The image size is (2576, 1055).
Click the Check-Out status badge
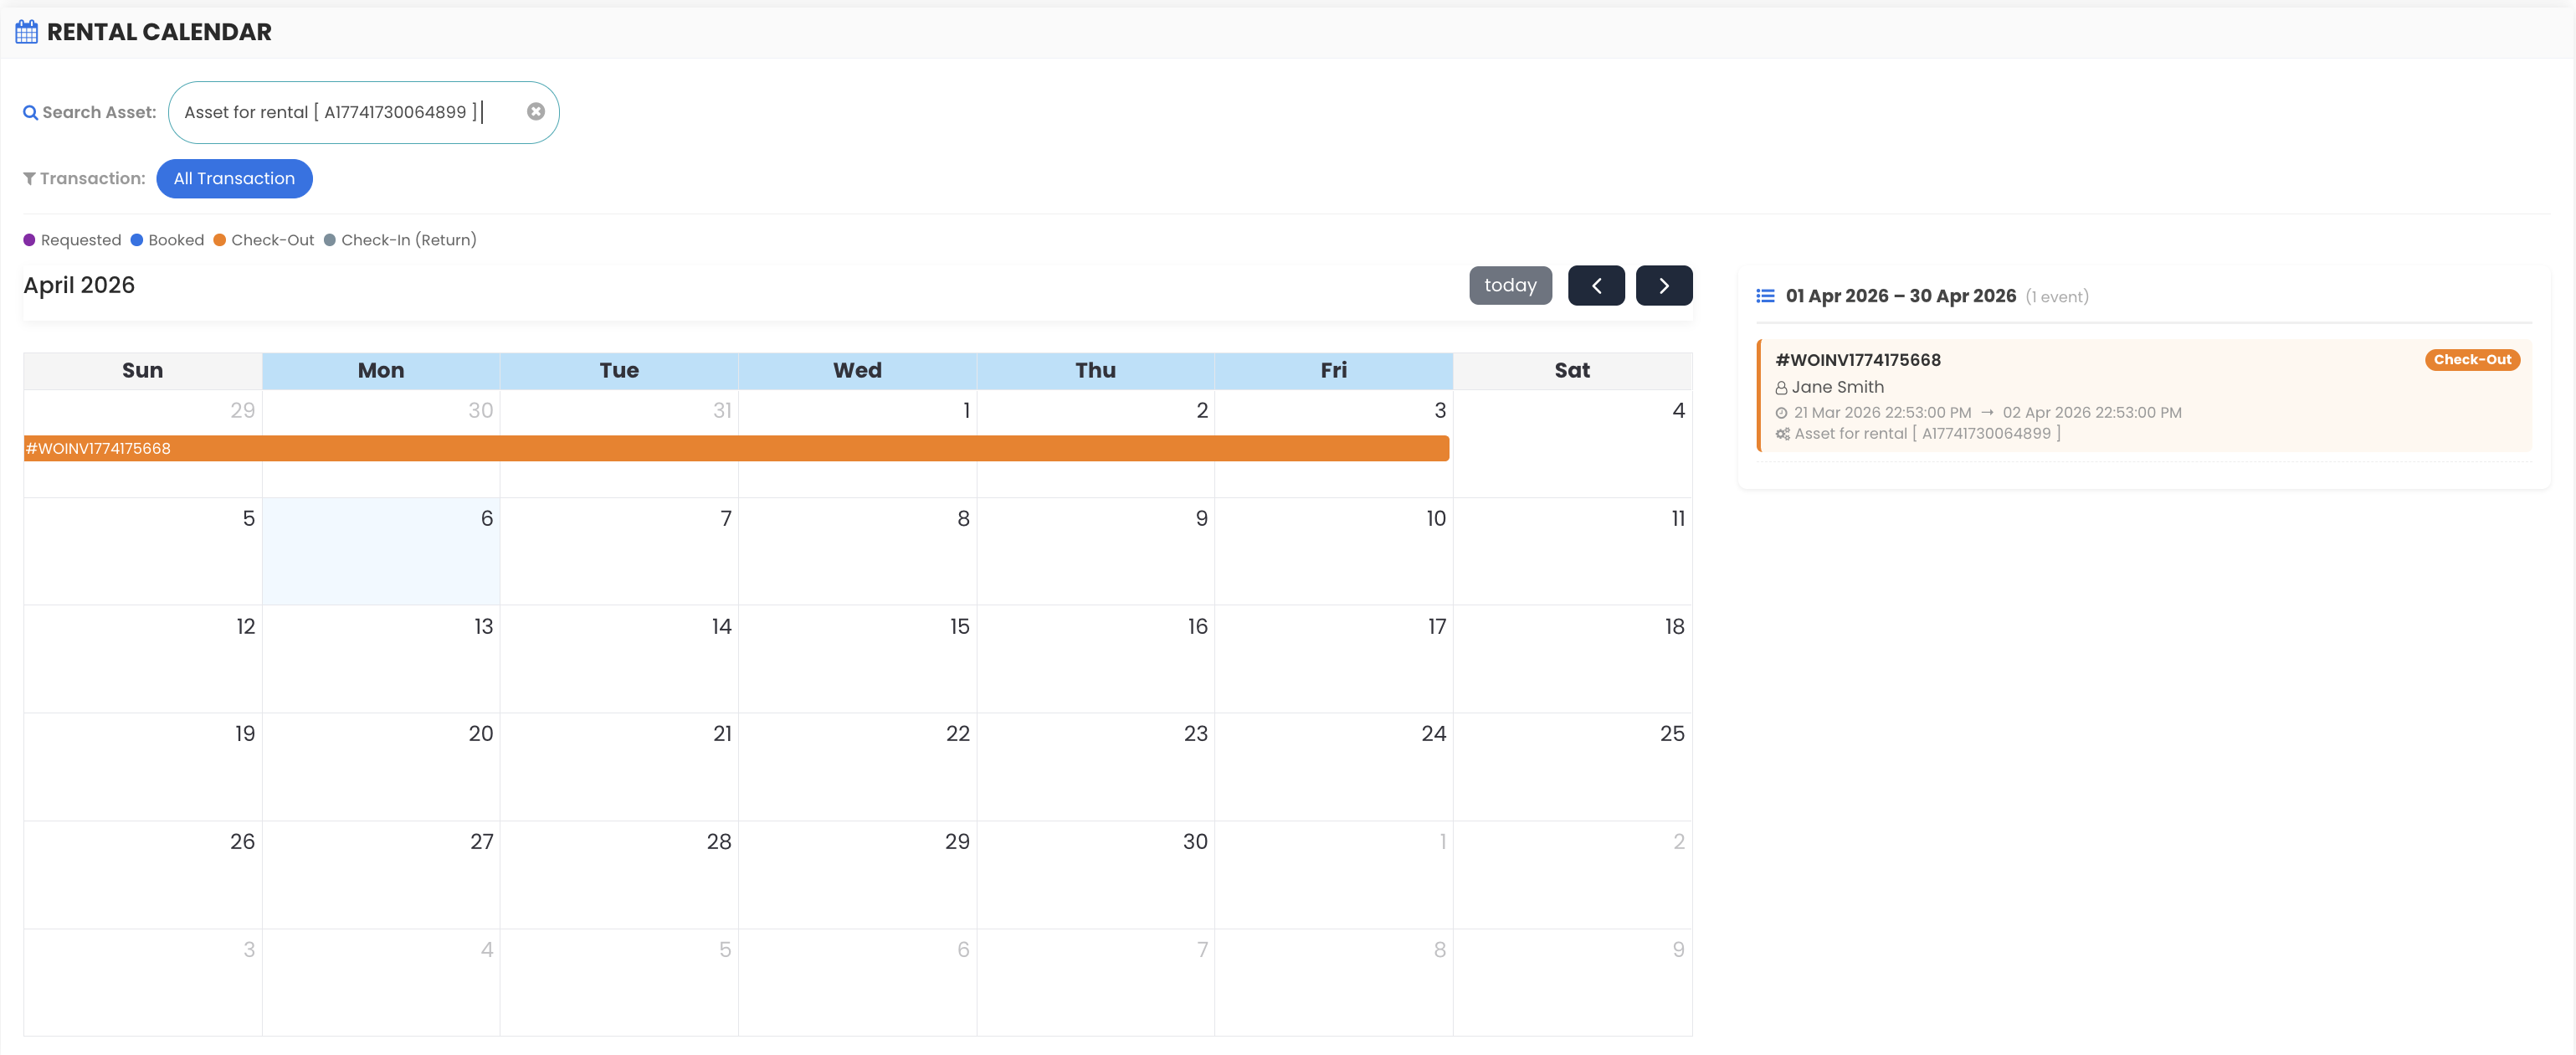(2471, 360)
